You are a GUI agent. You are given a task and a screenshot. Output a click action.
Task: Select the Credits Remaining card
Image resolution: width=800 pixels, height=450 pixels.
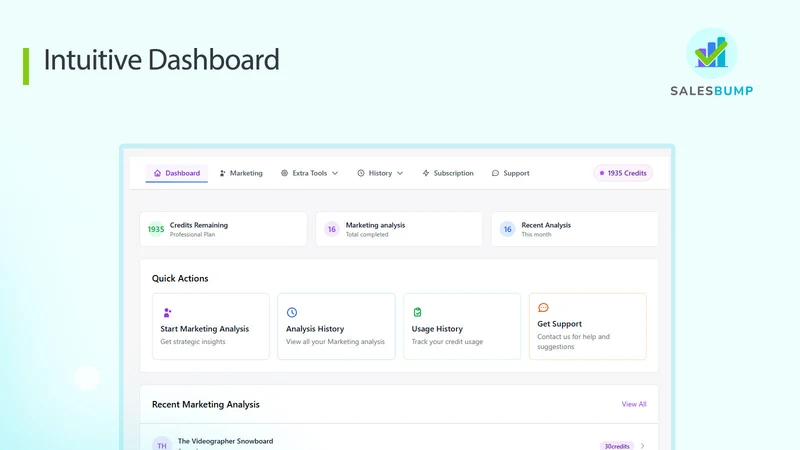tap(223, 229)
